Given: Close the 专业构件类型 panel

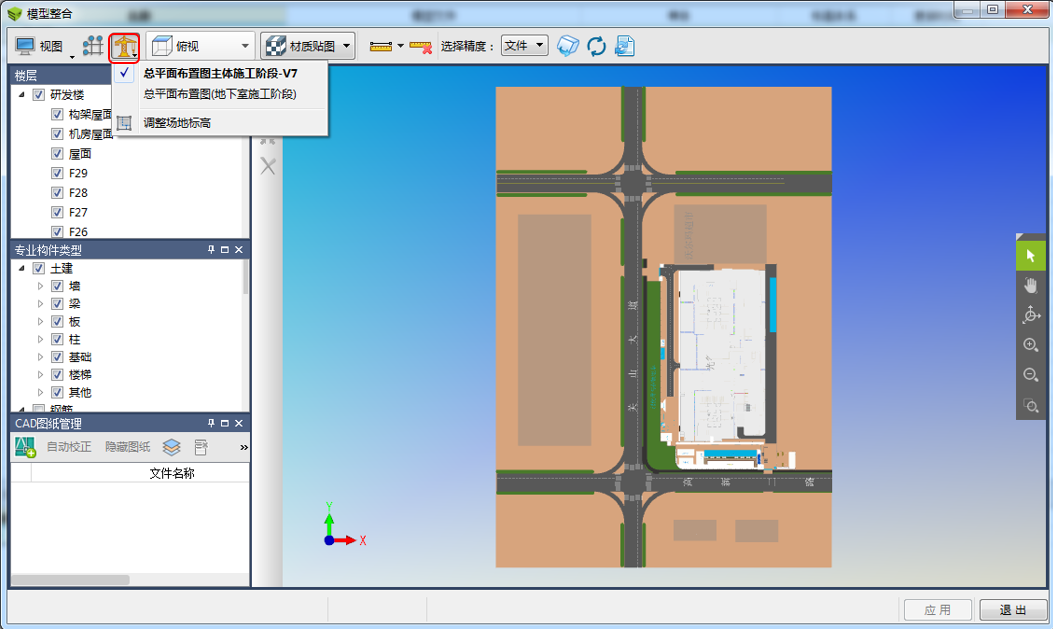Looking at the screenshot, I should pos(238,250).
